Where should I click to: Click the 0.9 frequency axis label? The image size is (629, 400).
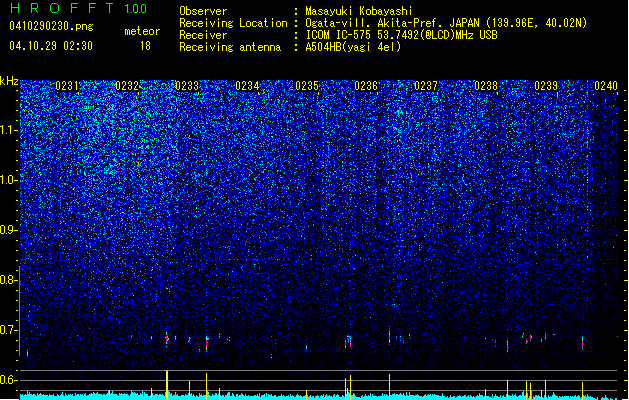coord(9,230)
